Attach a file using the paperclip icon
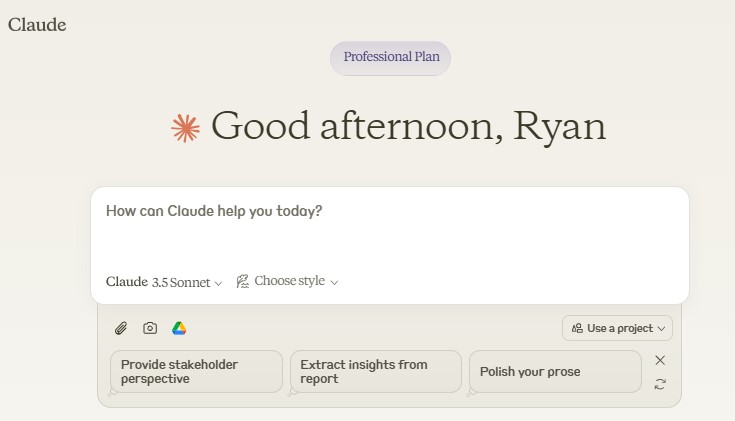Screen dimensions: 735x421 click(120, 328)
